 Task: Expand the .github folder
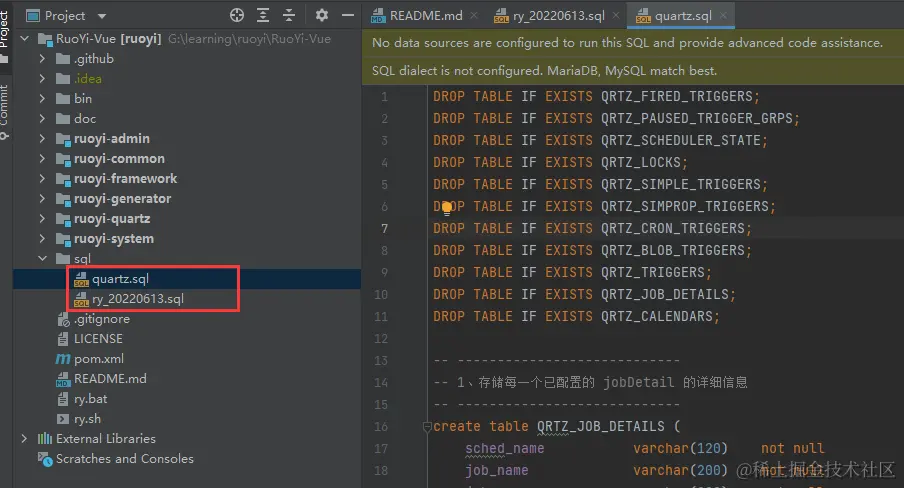click(42, 59)
